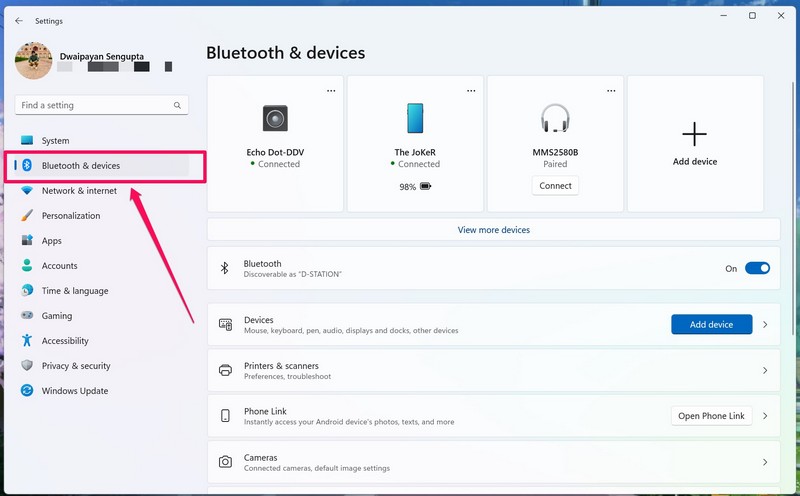Turn off the Bluetooth toggle
800x496 pixels.
(757, 268)
